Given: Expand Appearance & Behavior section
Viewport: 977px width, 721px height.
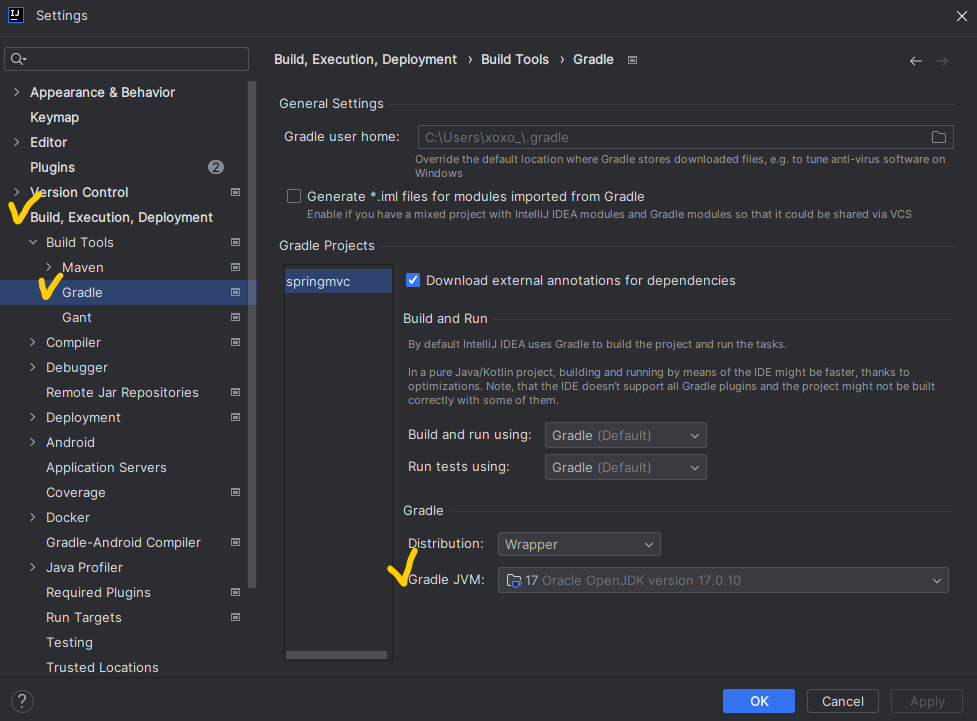Looking at the screenshot, I should pyautogui.click(x=17, y=92).
